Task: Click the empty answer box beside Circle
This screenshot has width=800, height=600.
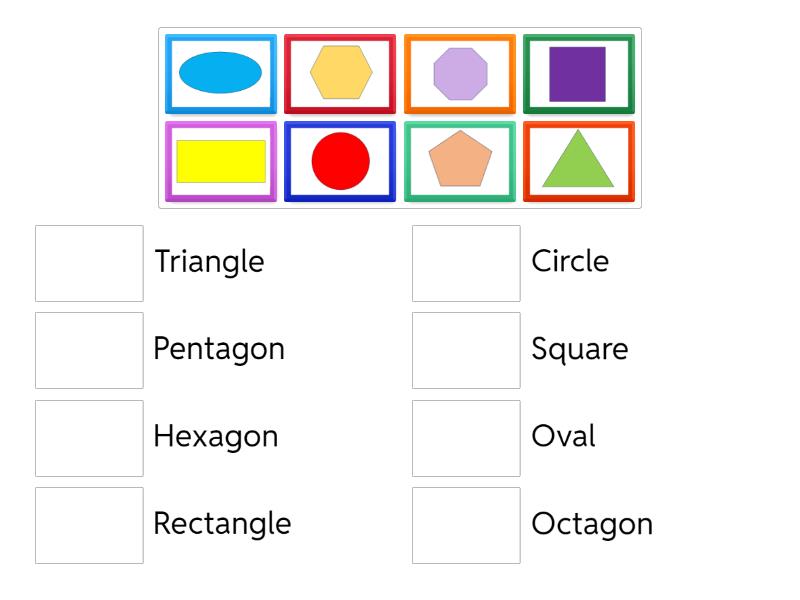Action: (466, 261)
